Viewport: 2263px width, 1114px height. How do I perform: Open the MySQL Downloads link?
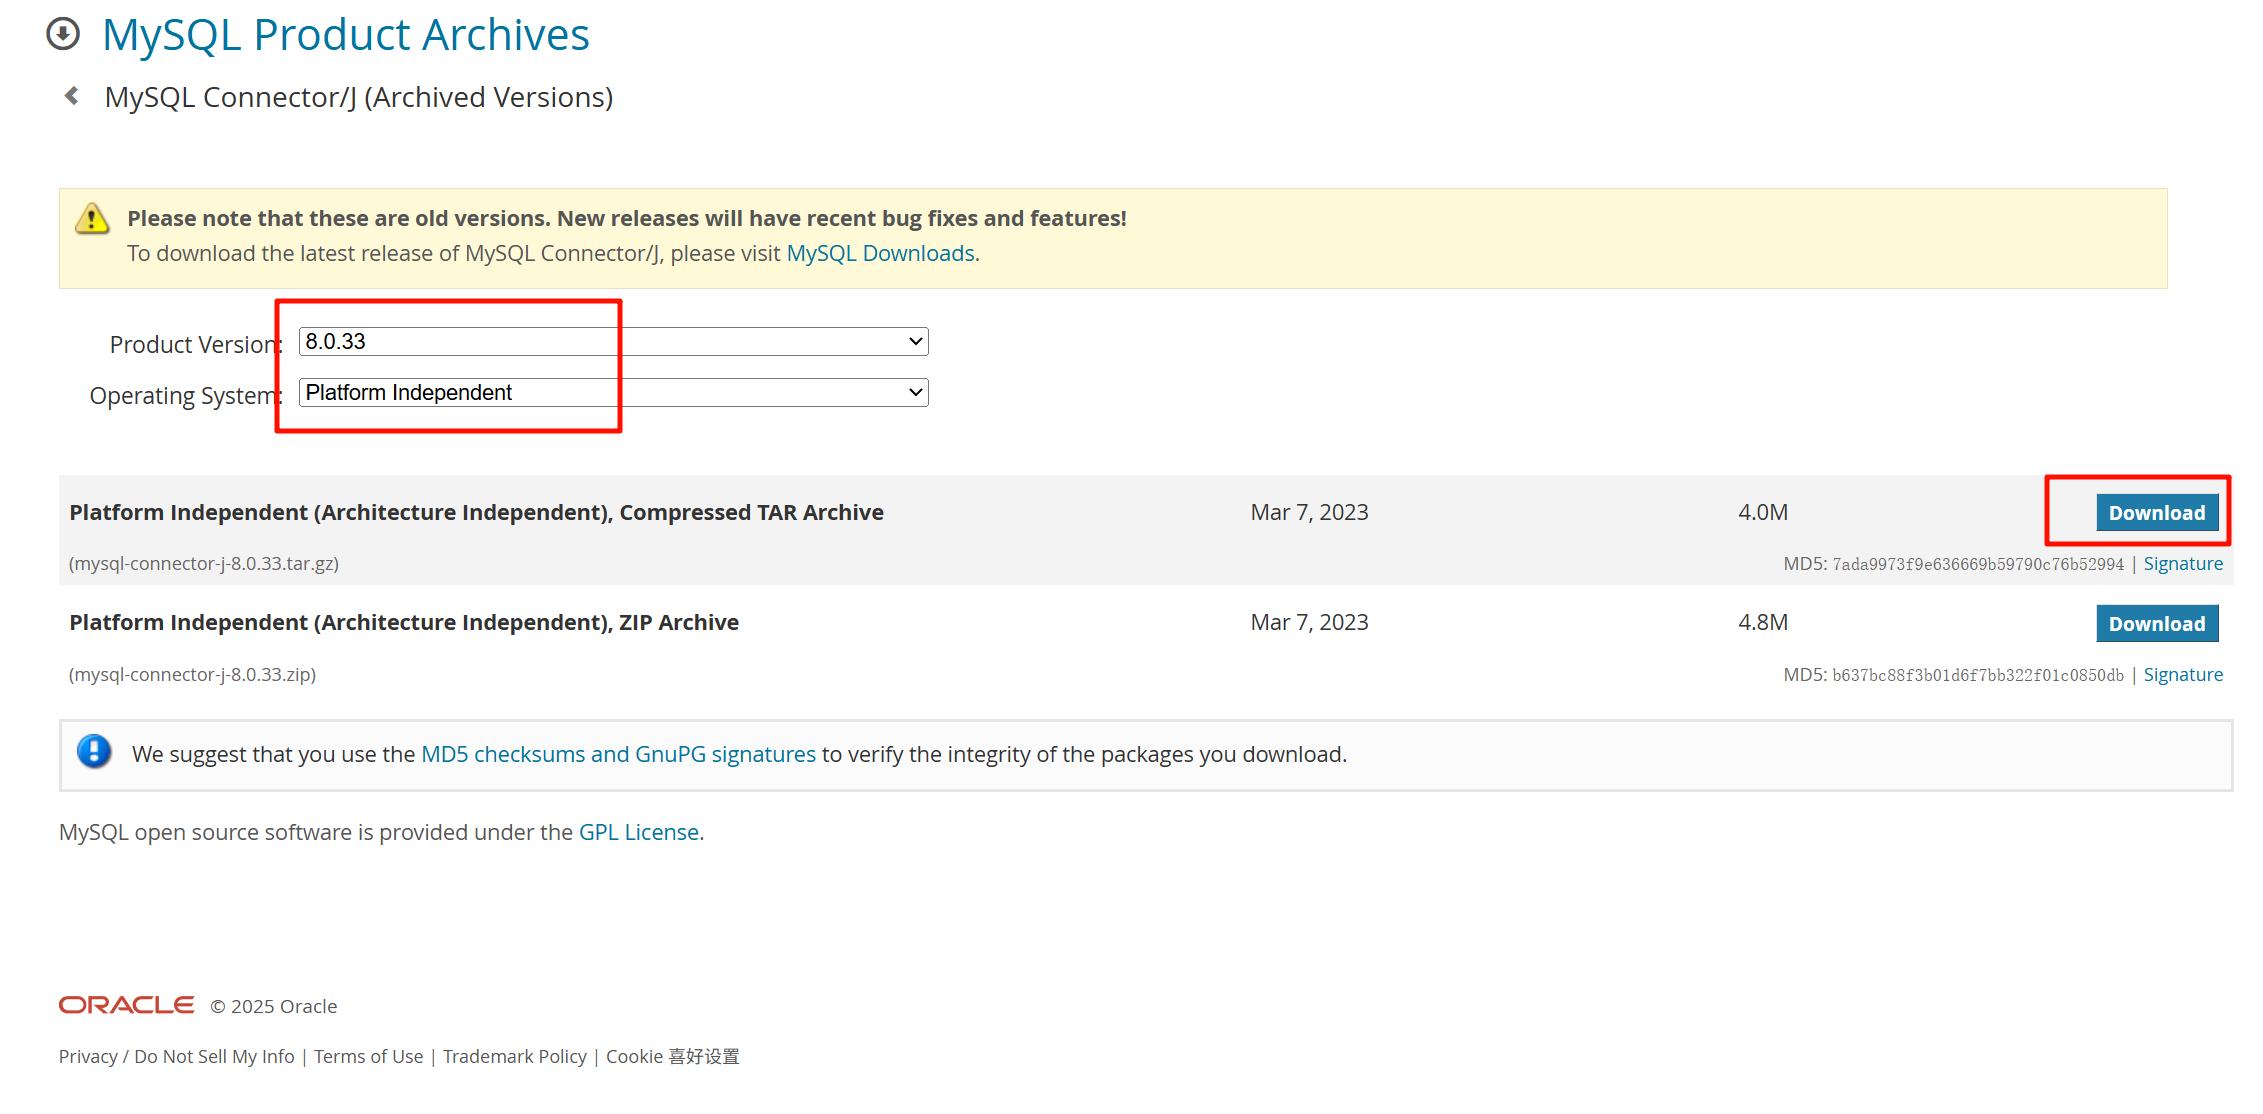[x=880, y=254]
